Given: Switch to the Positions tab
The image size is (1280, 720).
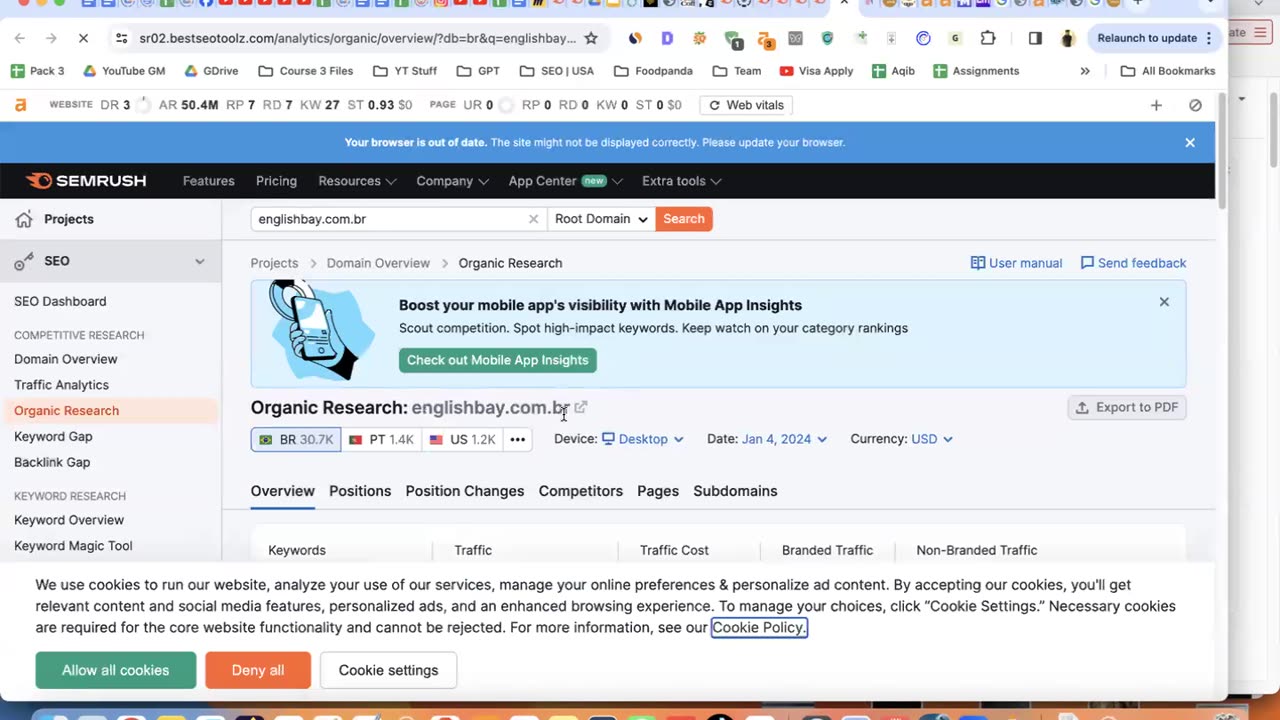Looking at the screenshot, I should (x=360, y=491).
